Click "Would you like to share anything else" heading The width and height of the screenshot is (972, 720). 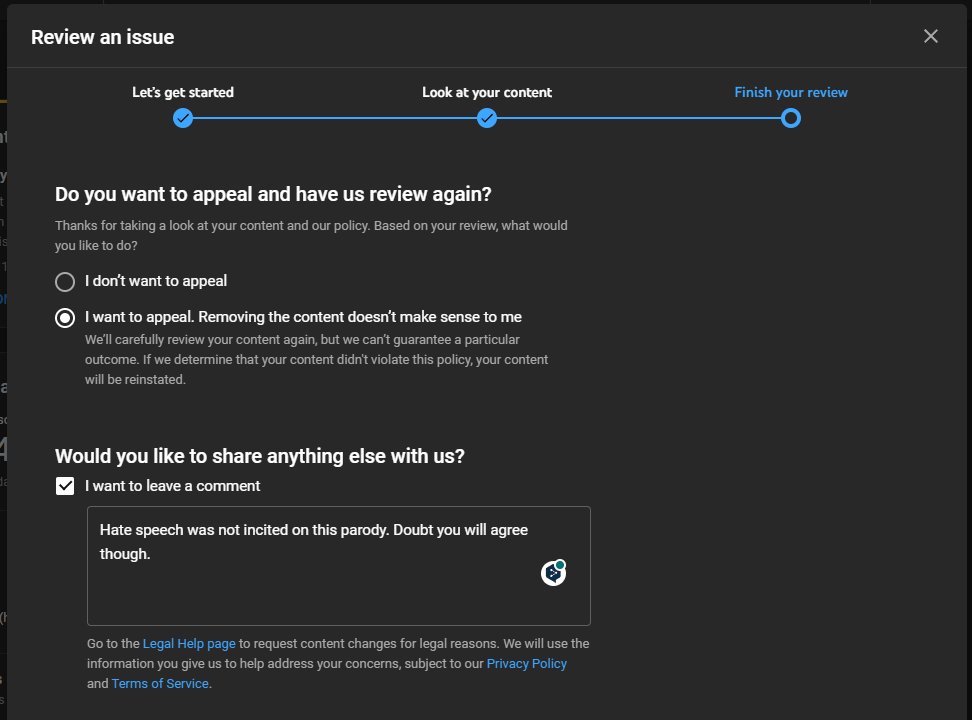click(x=260, y=456)
